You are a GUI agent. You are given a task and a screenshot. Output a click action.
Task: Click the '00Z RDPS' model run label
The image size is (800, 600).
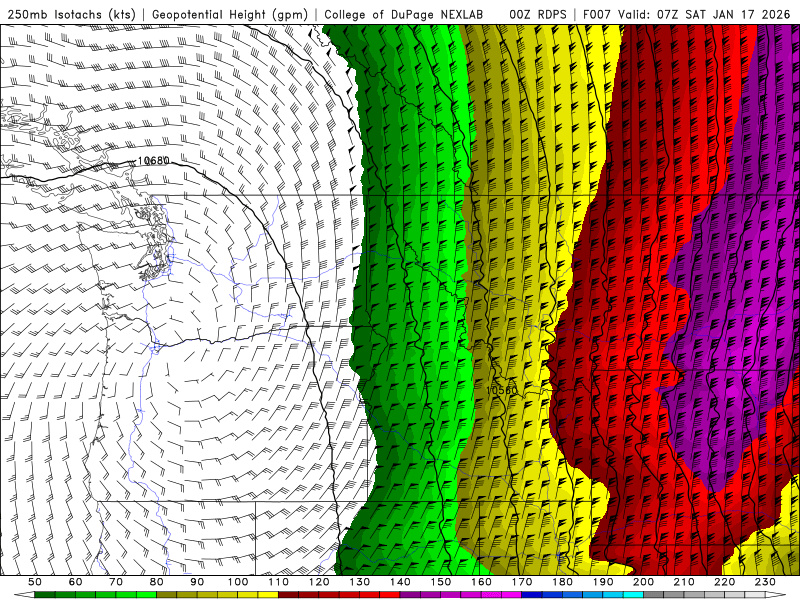(538, 15)
